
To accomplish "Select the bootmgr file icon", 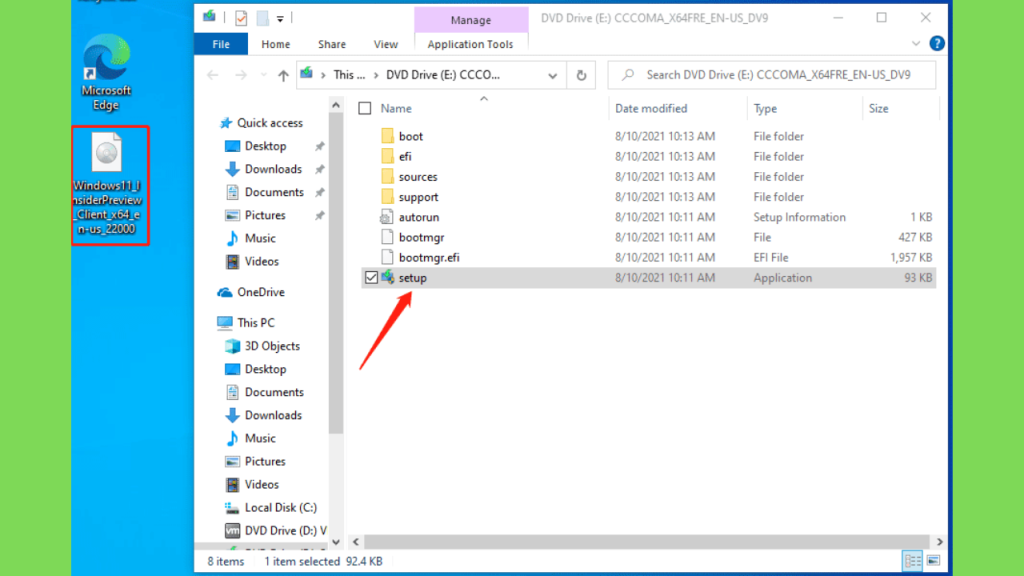I will (387, 237).
